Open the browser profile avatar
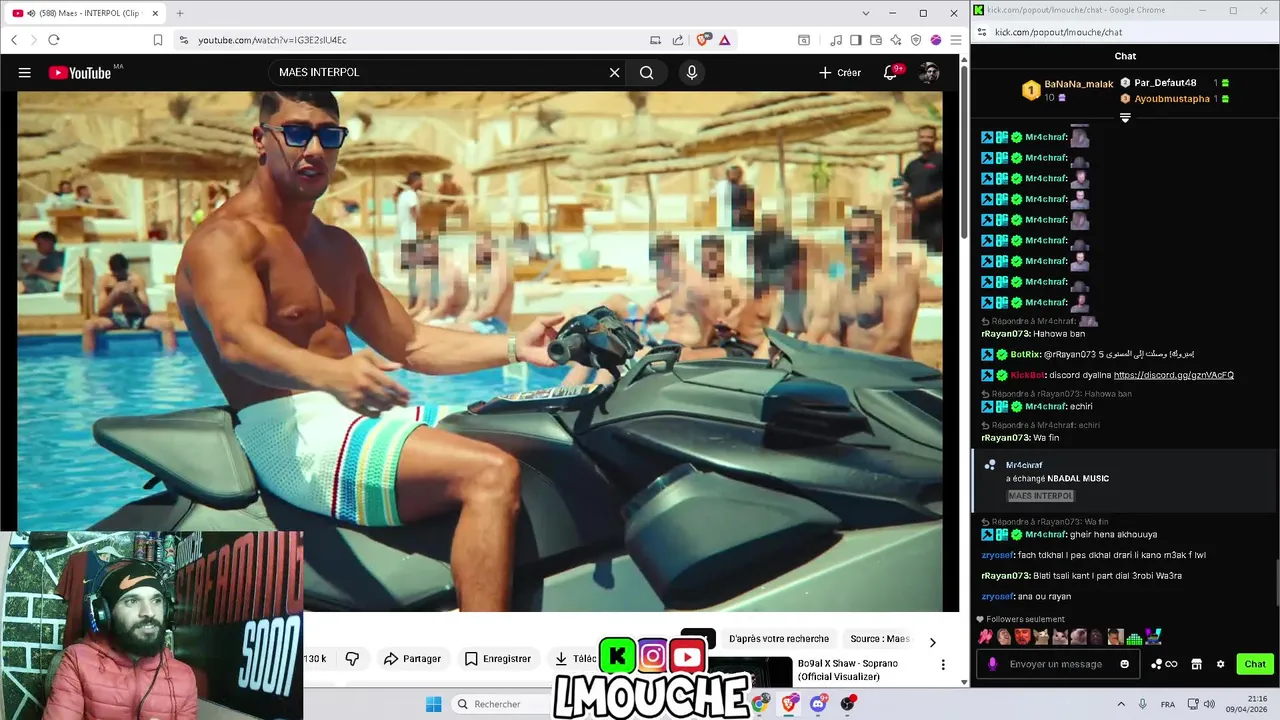1280x720 pixels. (x=936, y=40)
